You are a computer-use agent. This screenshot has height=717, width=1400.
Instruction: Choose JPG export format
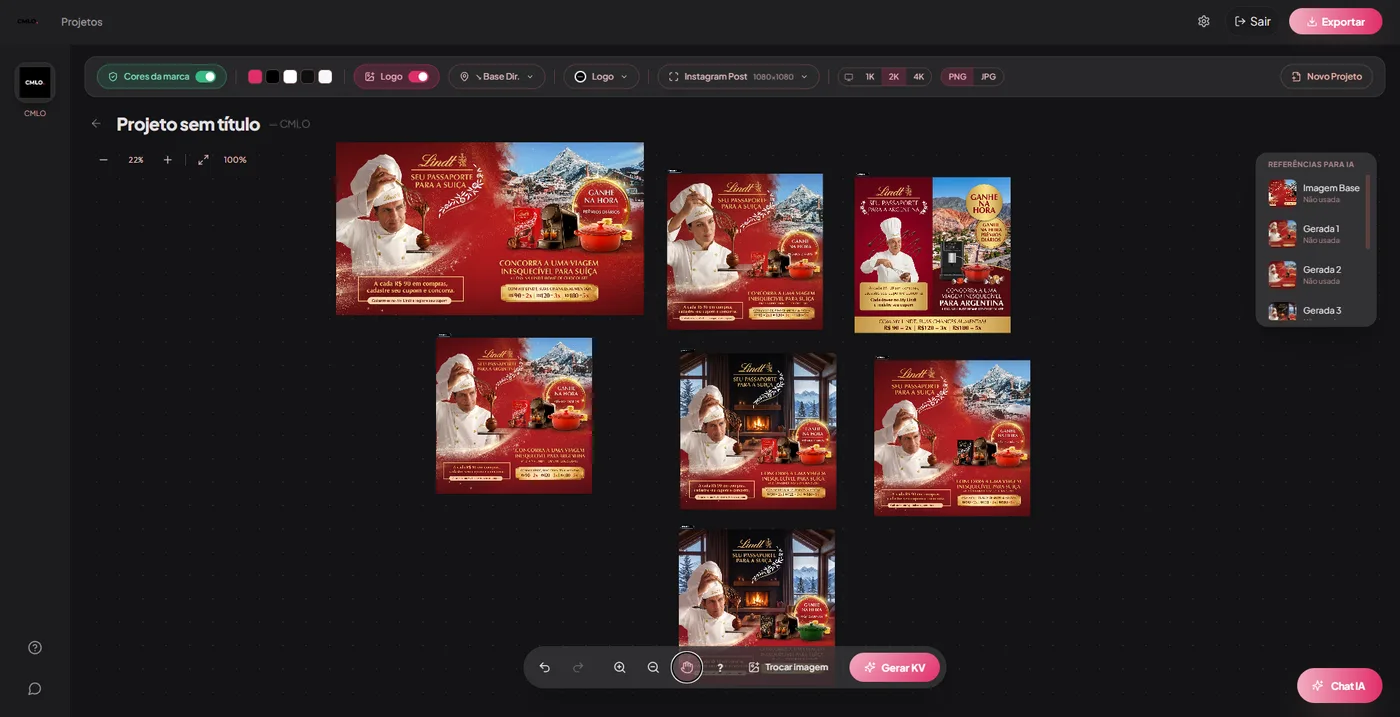(x=988, y=77)
